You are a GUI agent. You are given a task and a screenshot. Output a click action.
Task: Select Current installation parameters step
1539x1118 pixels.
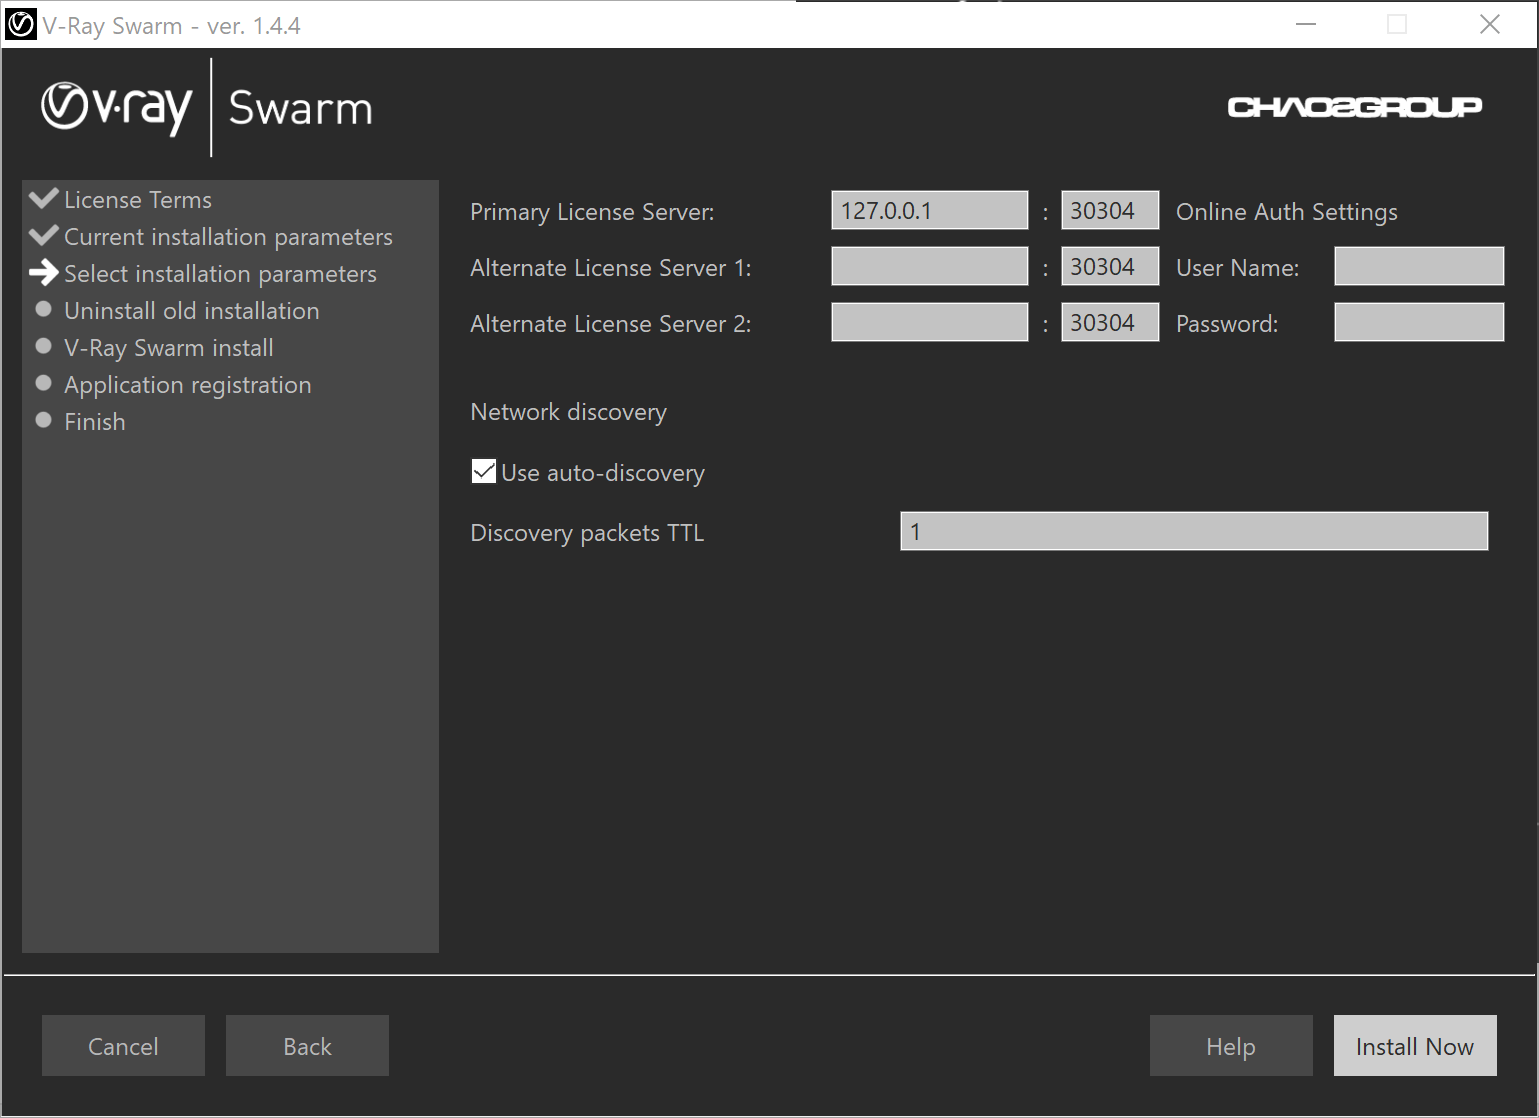(229, 237)
